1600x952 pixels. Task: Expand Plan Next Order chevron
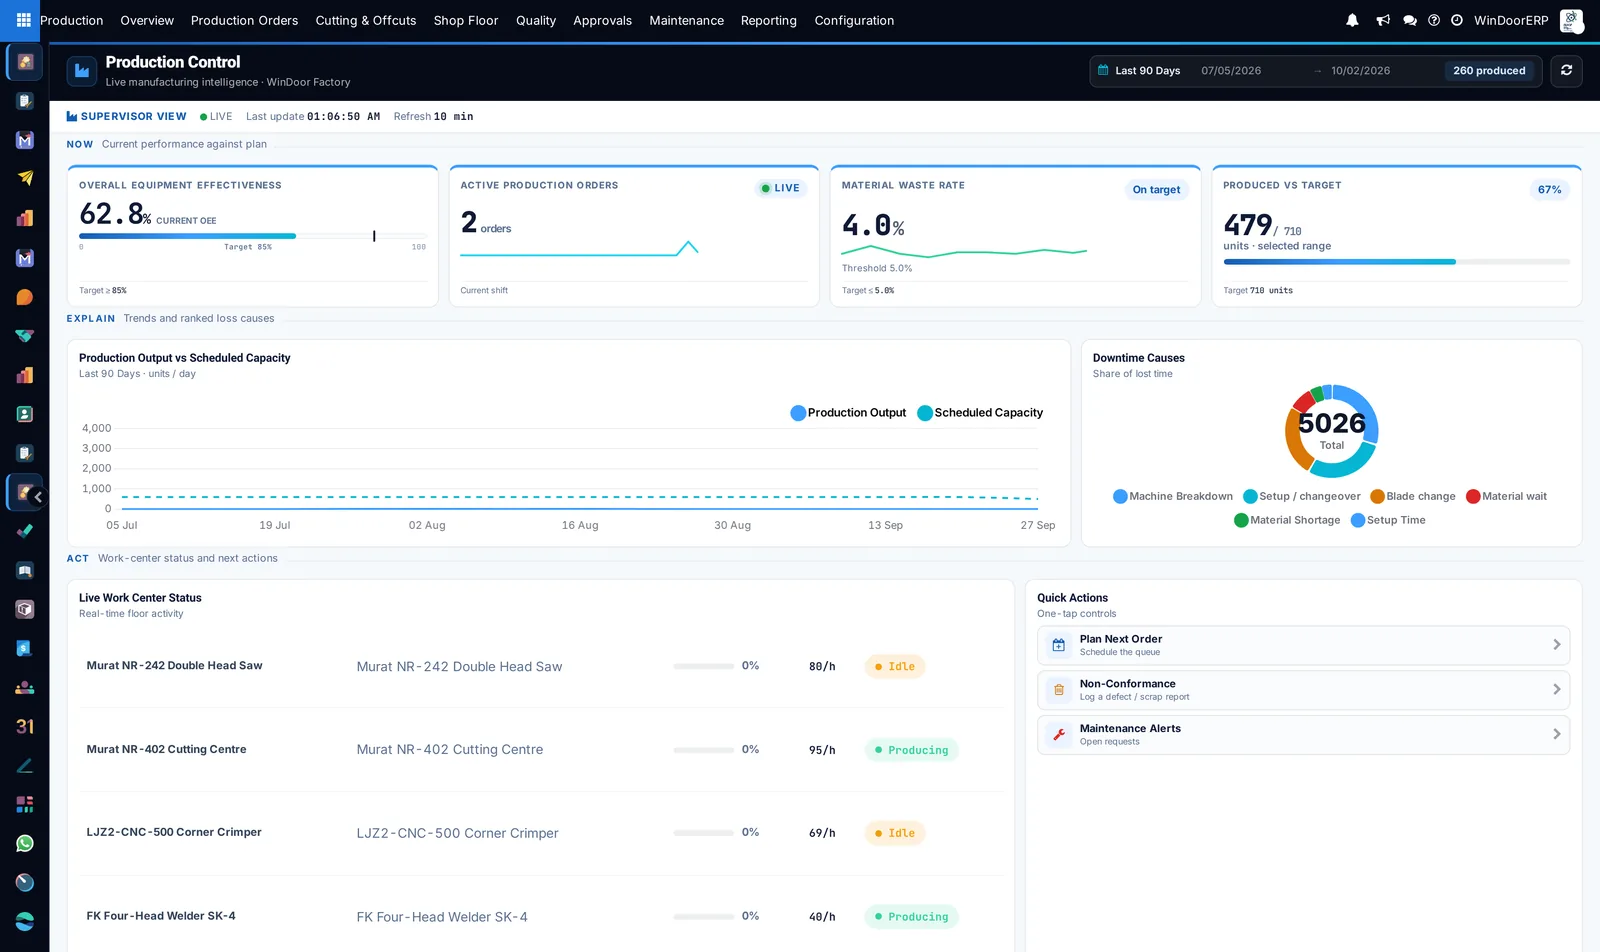[x=1556, y=645]
